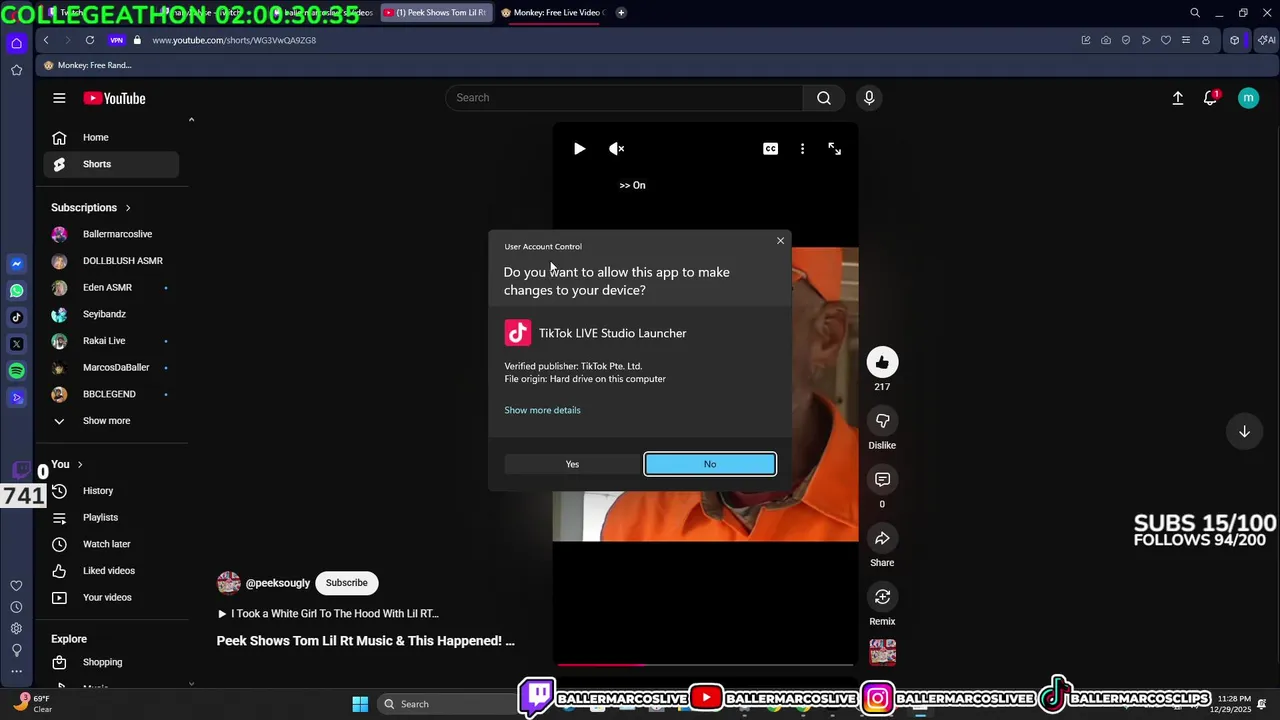Expand the Subscriptions section arrow

pyautogui.click(x=128, y=208)
